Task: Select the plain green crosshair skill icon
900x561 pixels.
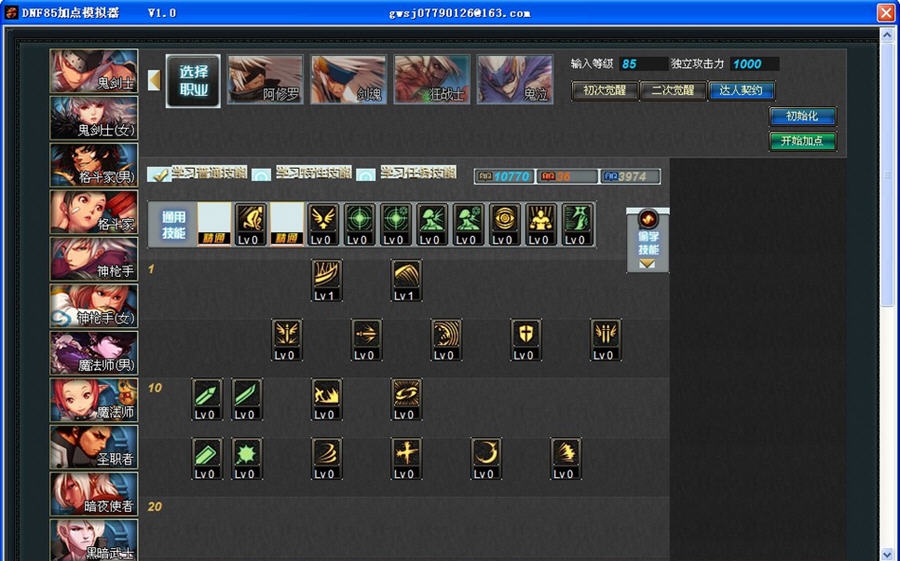Action: [360, 224]
